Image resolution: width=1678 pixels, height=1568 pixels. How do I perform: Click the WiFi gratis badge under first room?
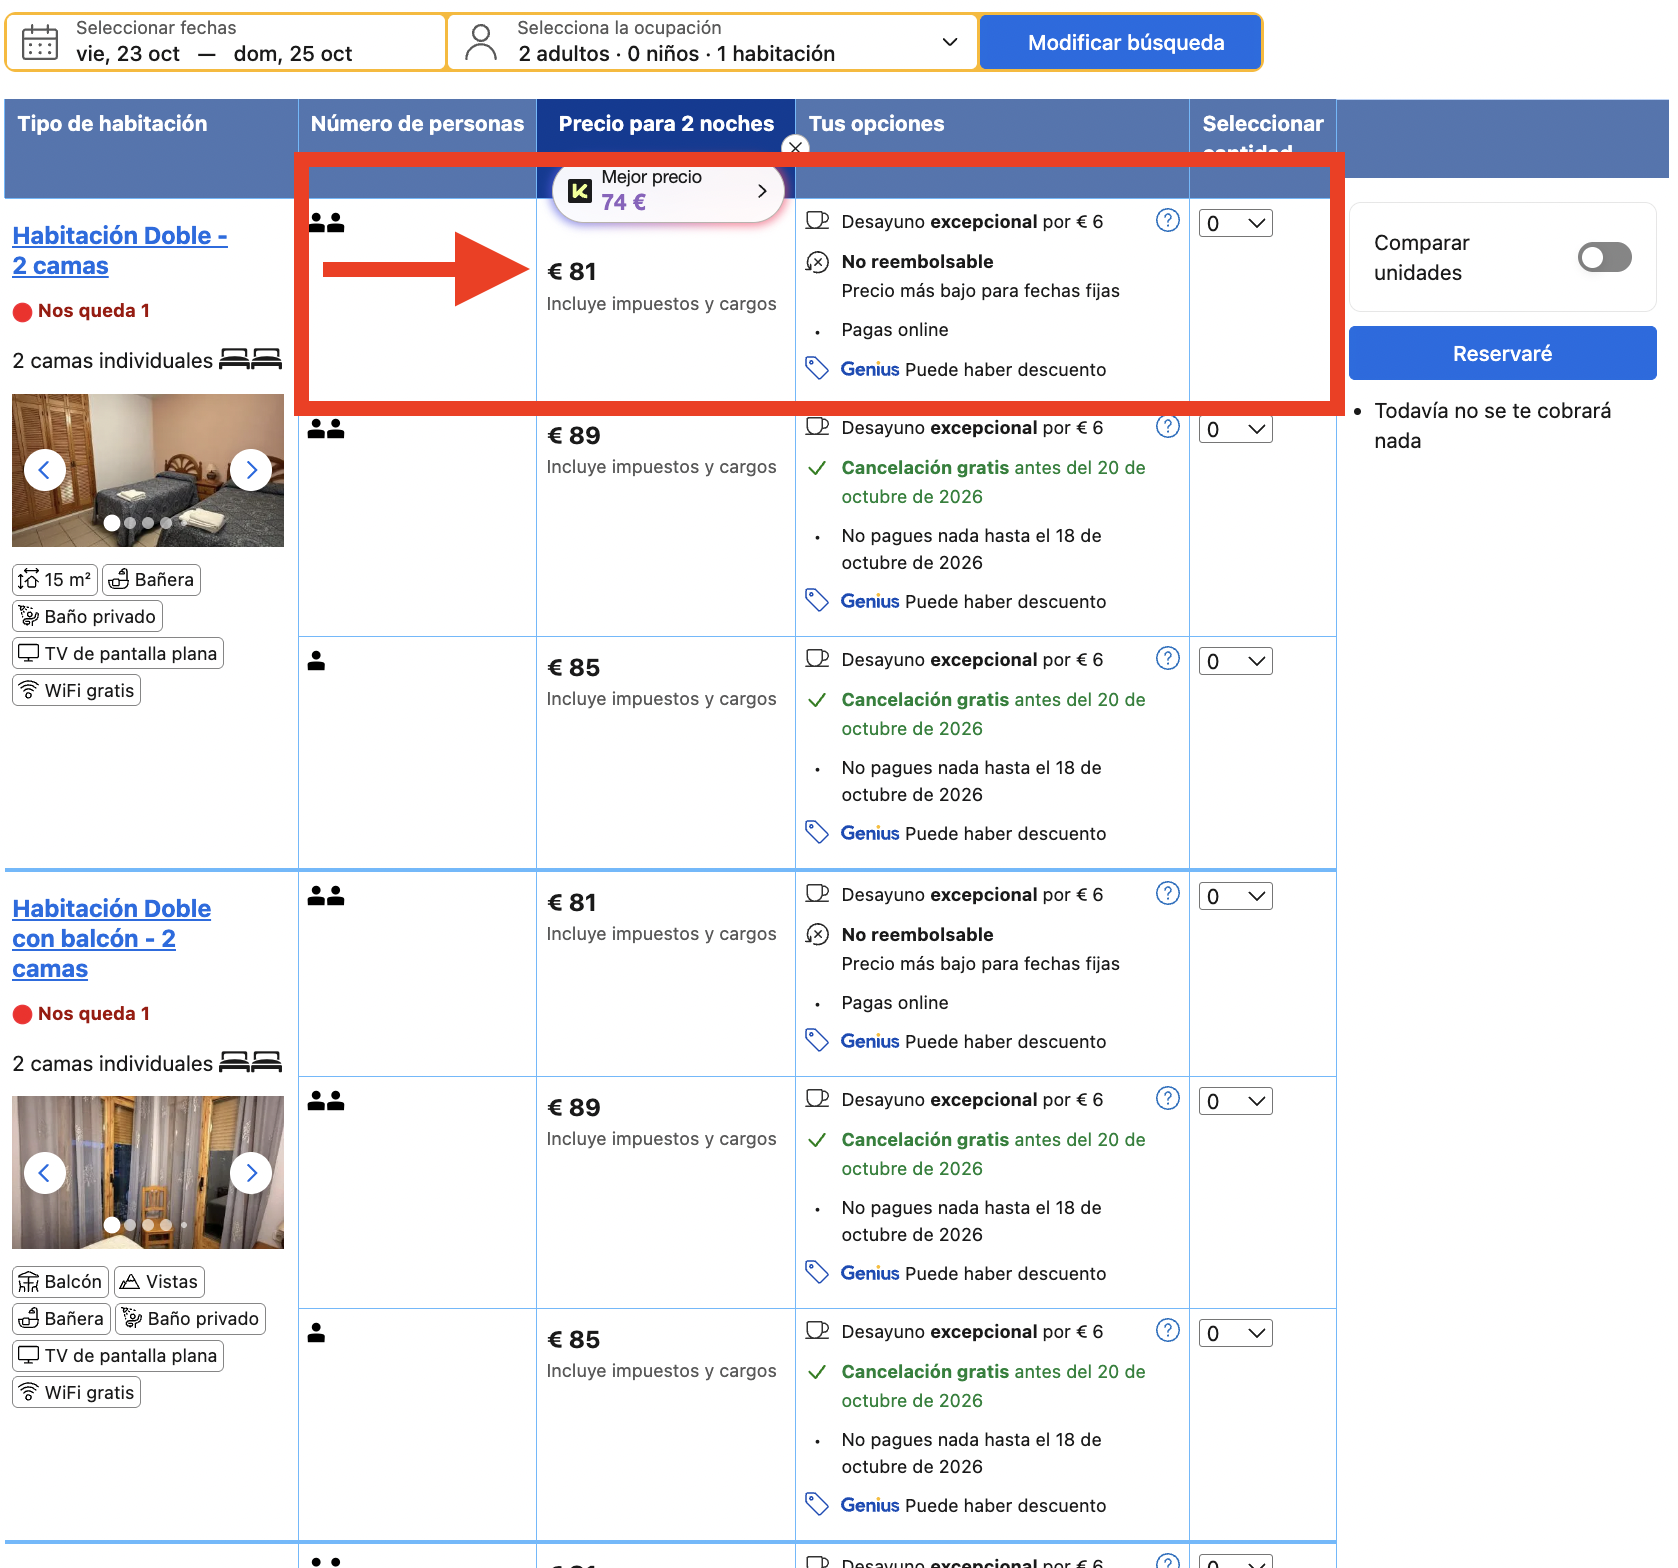click(x=76, y=690)
